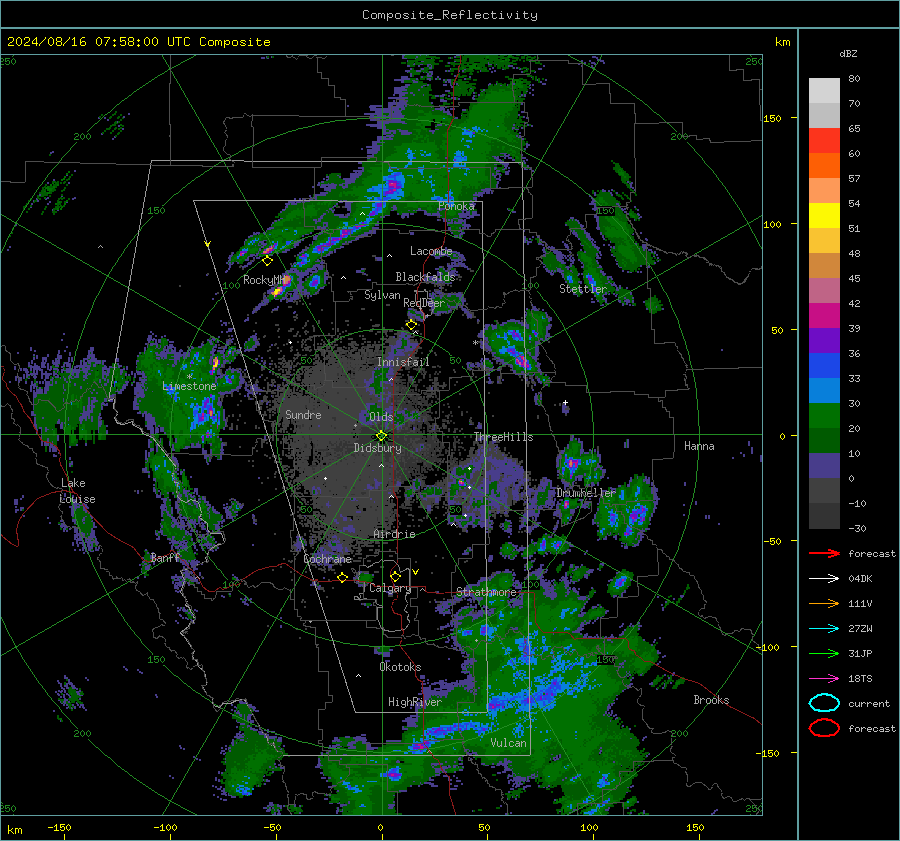Image resolution: width=900 pixels, height=841 pixels.
Task: Click the Stettler label on map
Action: [583, 289]
